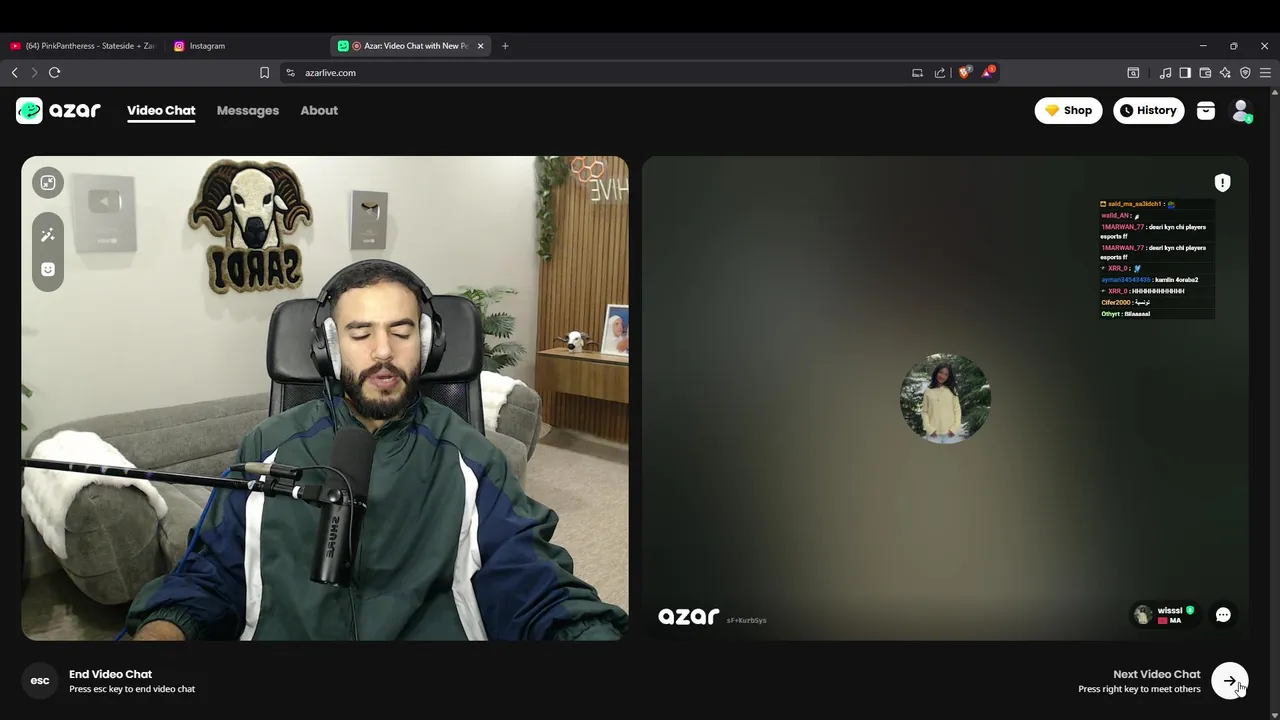Click the Next Video Chat label
The height and width of the screenshot is (720, 1280).
point(1156,674)
